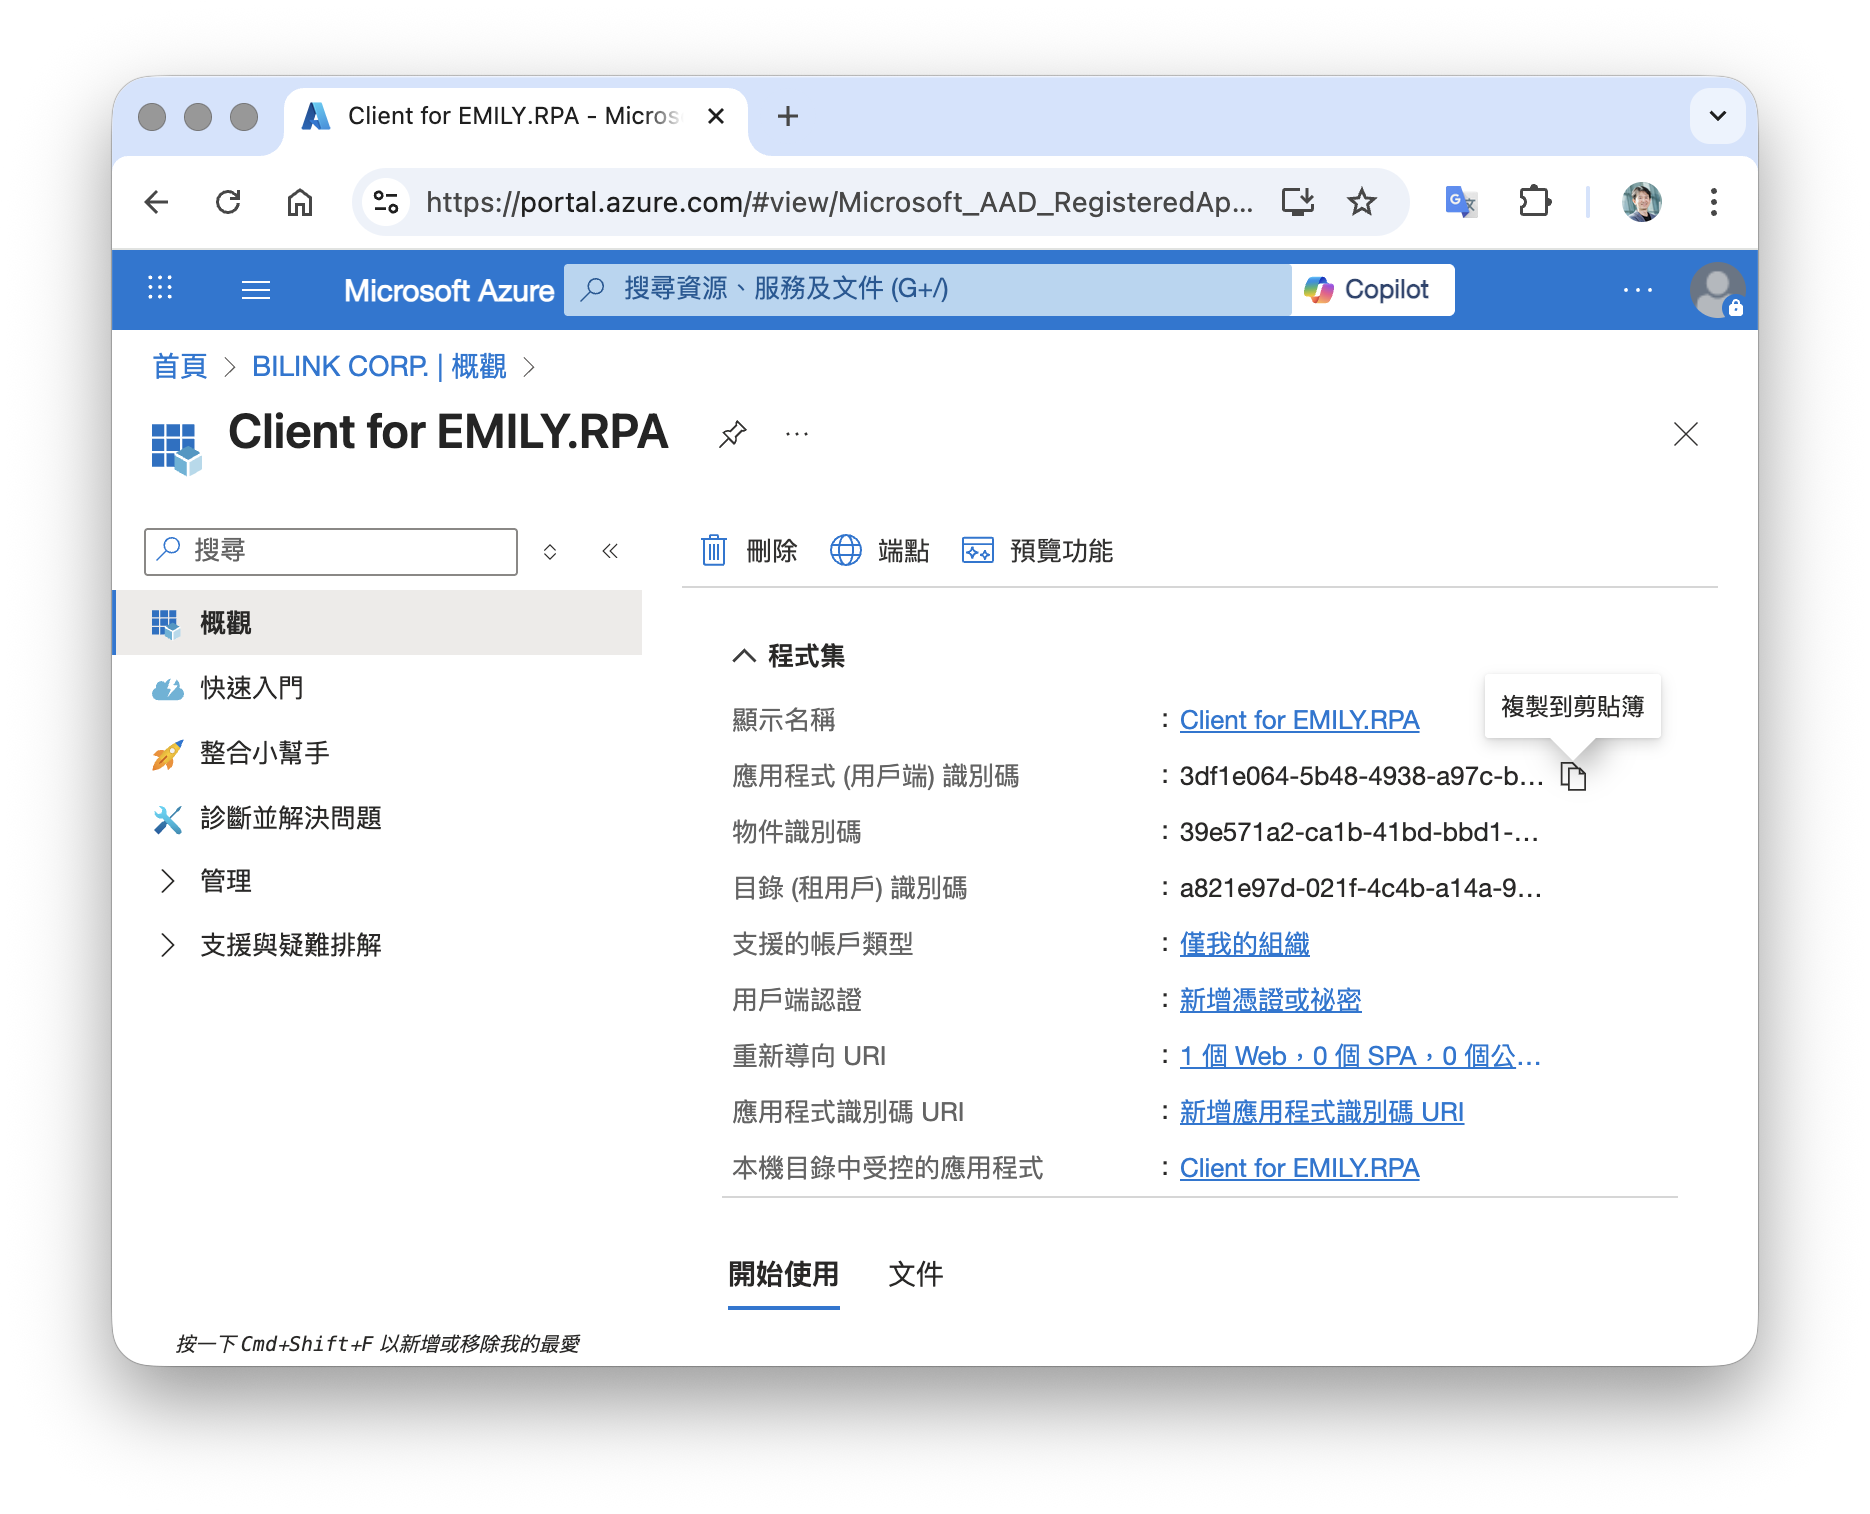Open Endpoints via the globe icon
The image size is (1870, 1514).
846,550
